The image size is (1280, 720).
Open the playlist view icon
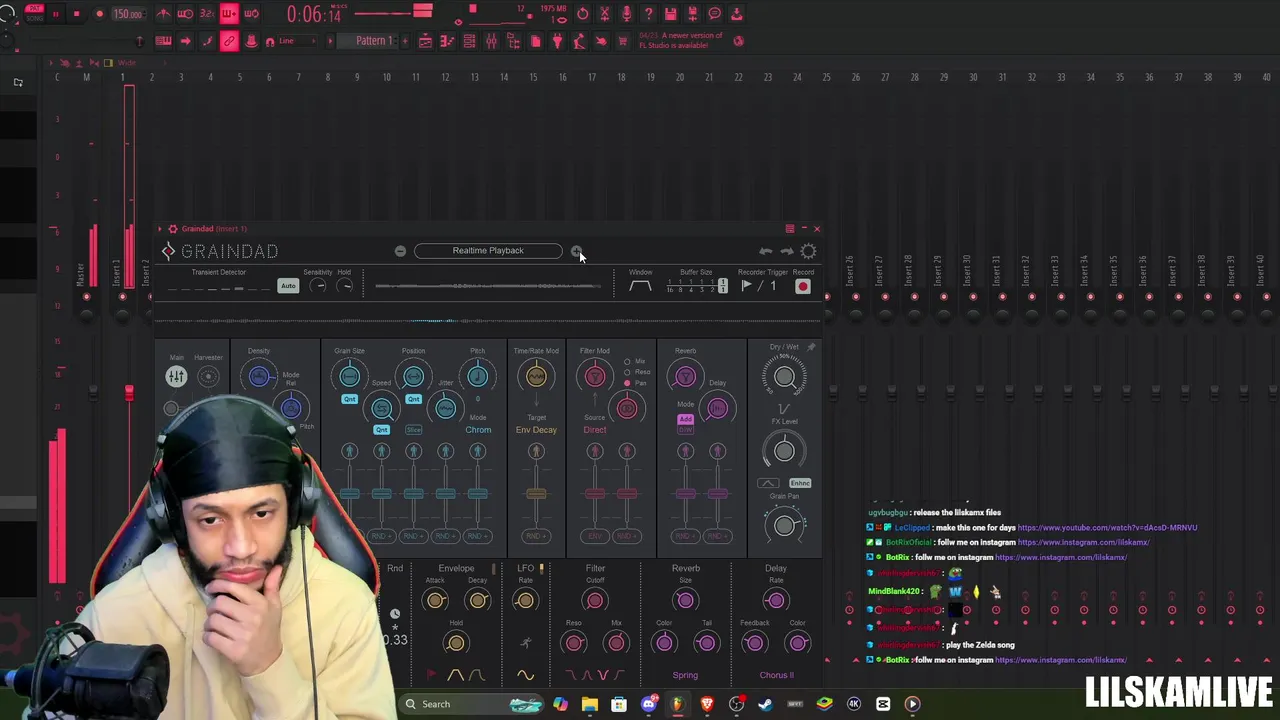pyautogui.click(x=425, y=41)
